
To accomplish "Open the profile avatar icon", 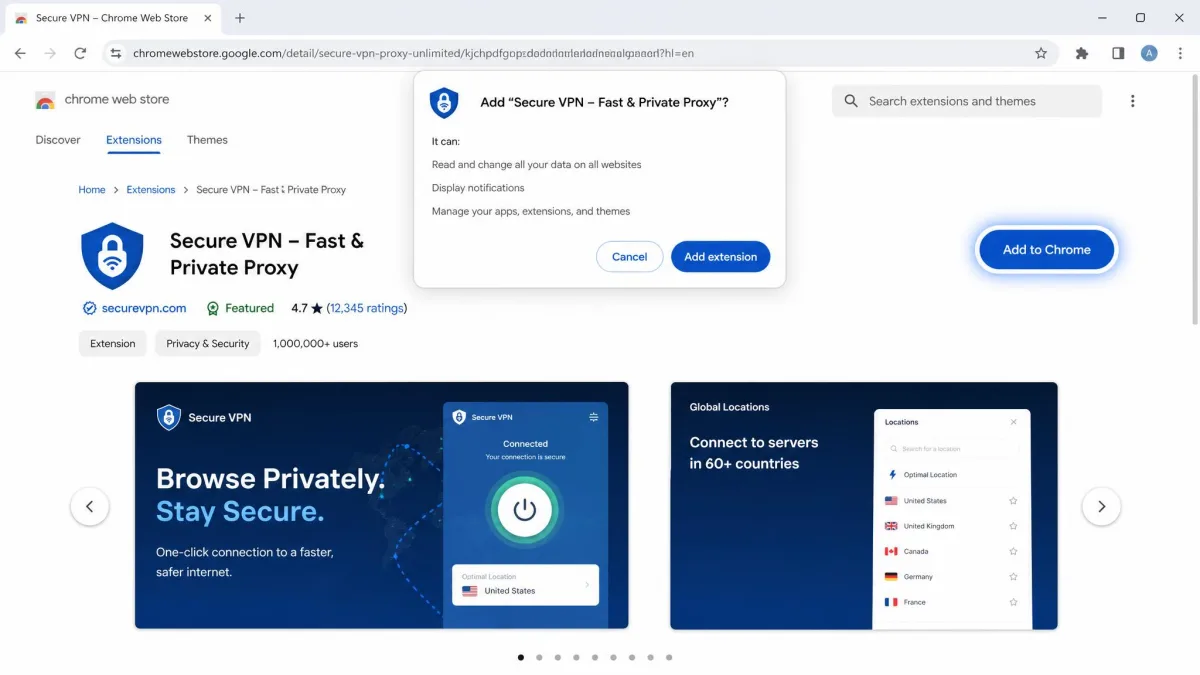I will coord(1149,53).
